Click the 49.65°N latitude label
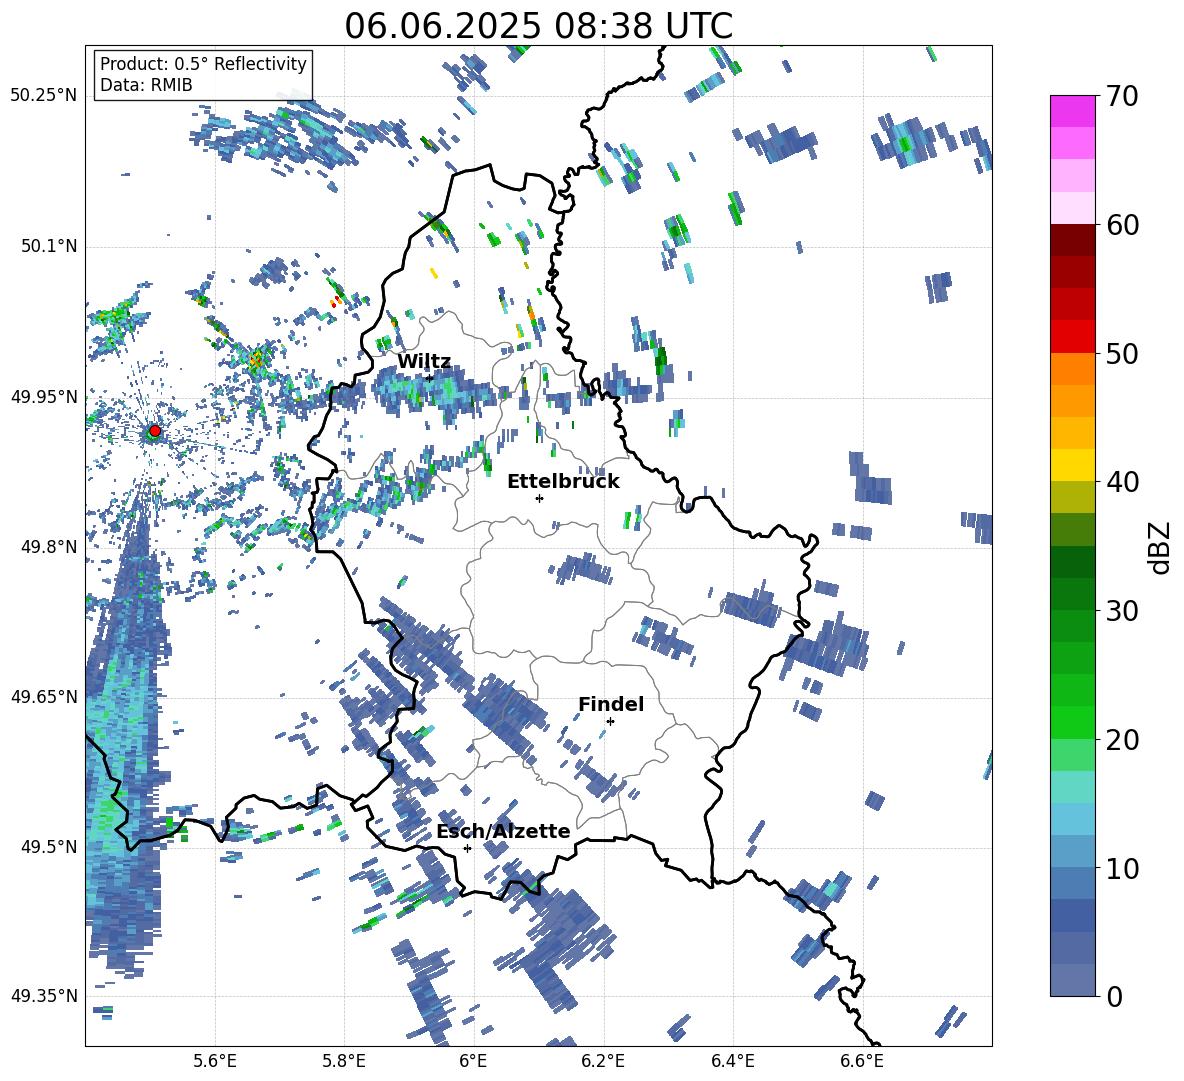 (x=44, y=696)
